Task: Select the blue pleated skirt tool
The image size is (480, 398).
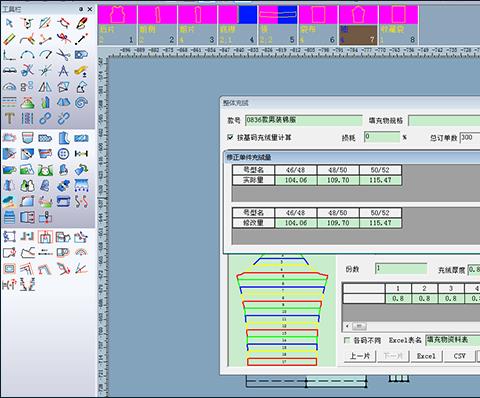Action: [63, 103]
